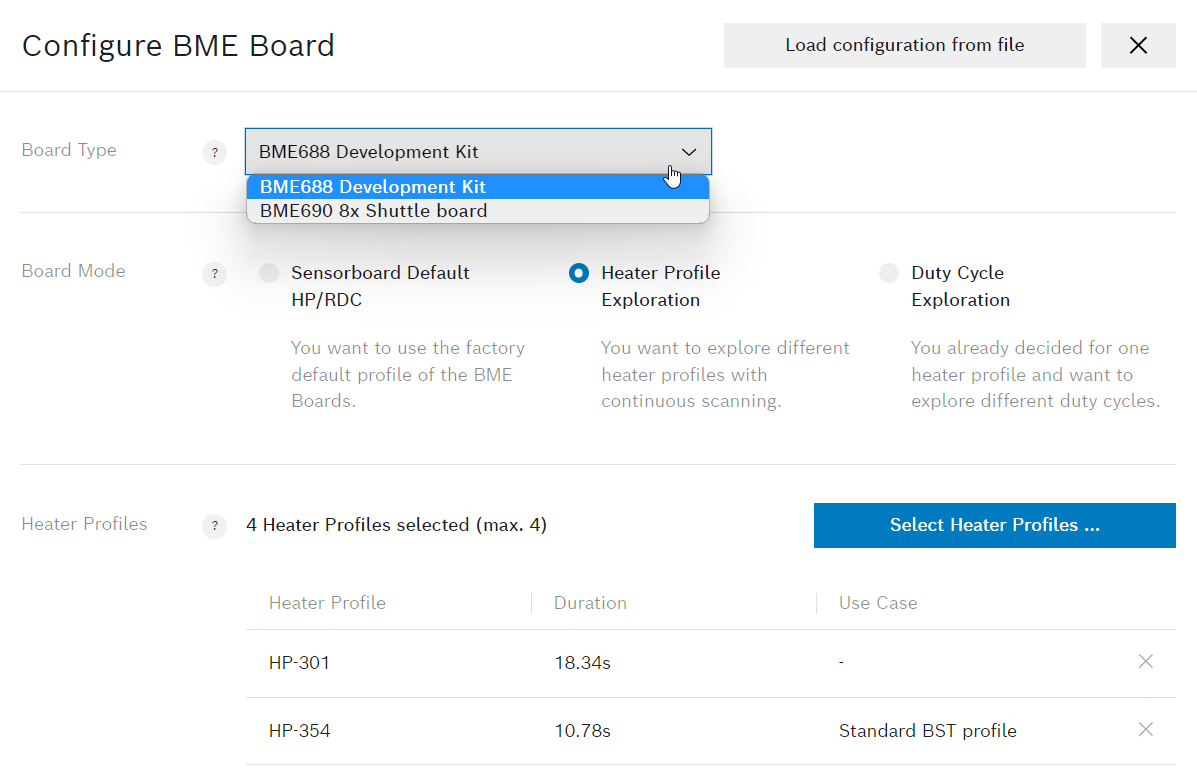Image resolution: width=1197 pixels, height=771 pixels.
Task: Remove heater profile HP-301 with its X icon
Action: pyautogui.click(x=1145, y=662)
